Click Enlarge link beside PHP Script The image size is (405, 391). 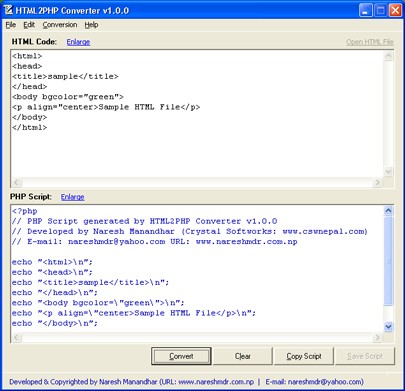(72, 197)
